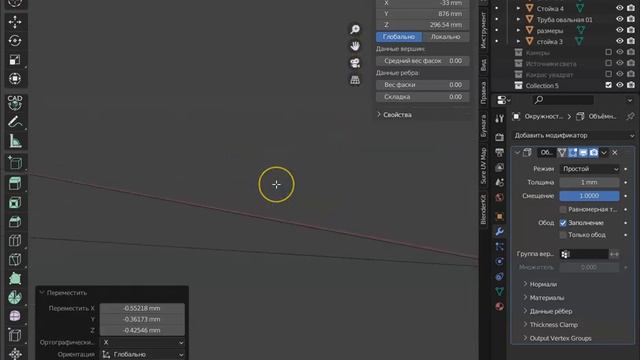Viewport: 640px width, 360px height.
Task: Toggle visibility of стойка 3
Action: coord(620,41)
